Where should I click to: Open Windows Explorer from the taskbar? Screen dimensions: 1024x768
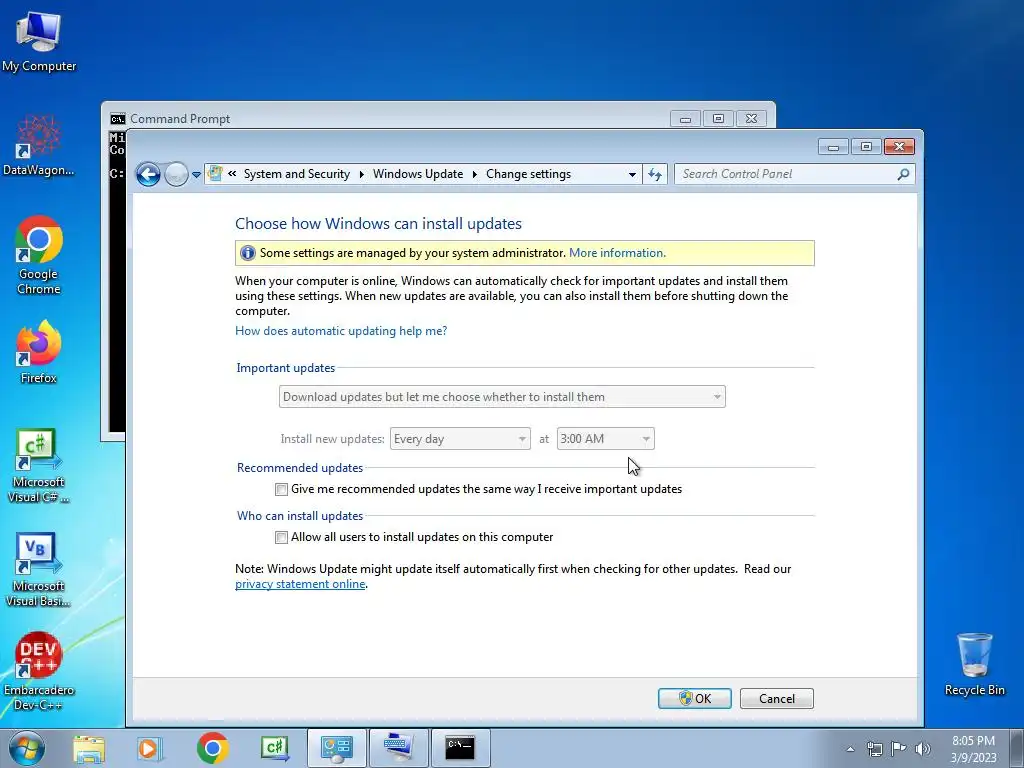[89, 748]
